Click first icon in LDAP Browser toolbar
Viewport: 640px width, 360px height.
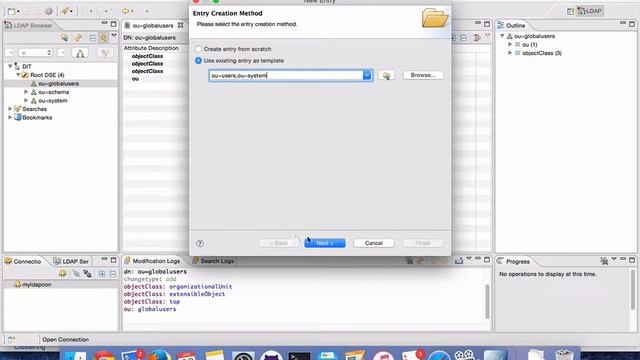click(64, 38)
